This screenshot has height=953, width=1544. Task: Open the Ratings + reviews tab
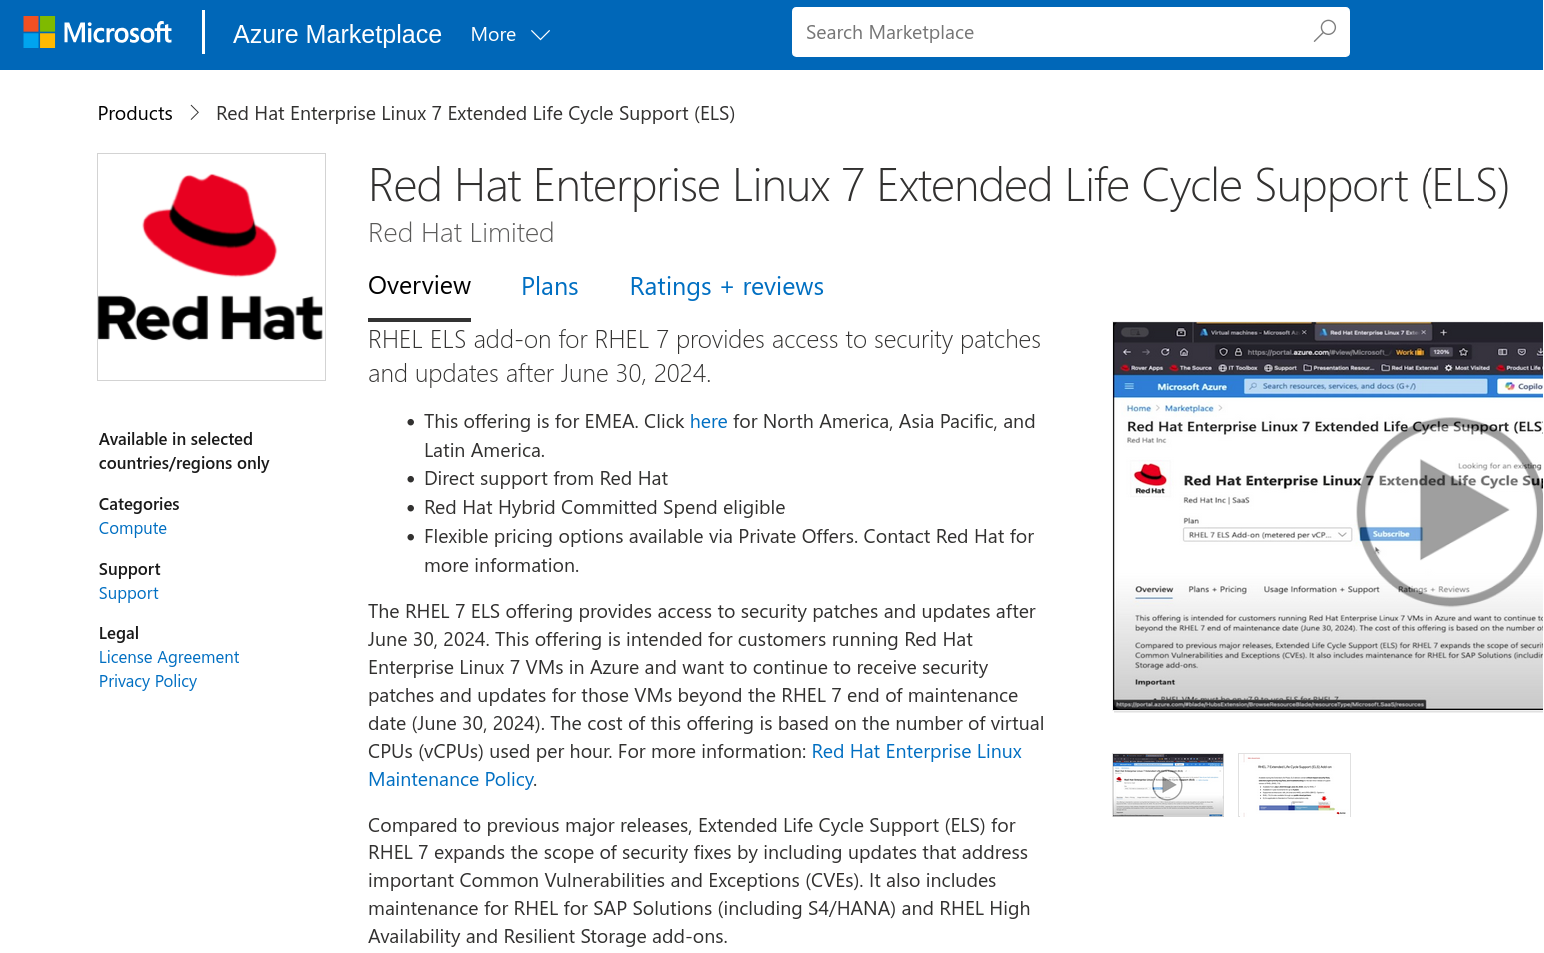pos(727,287)
